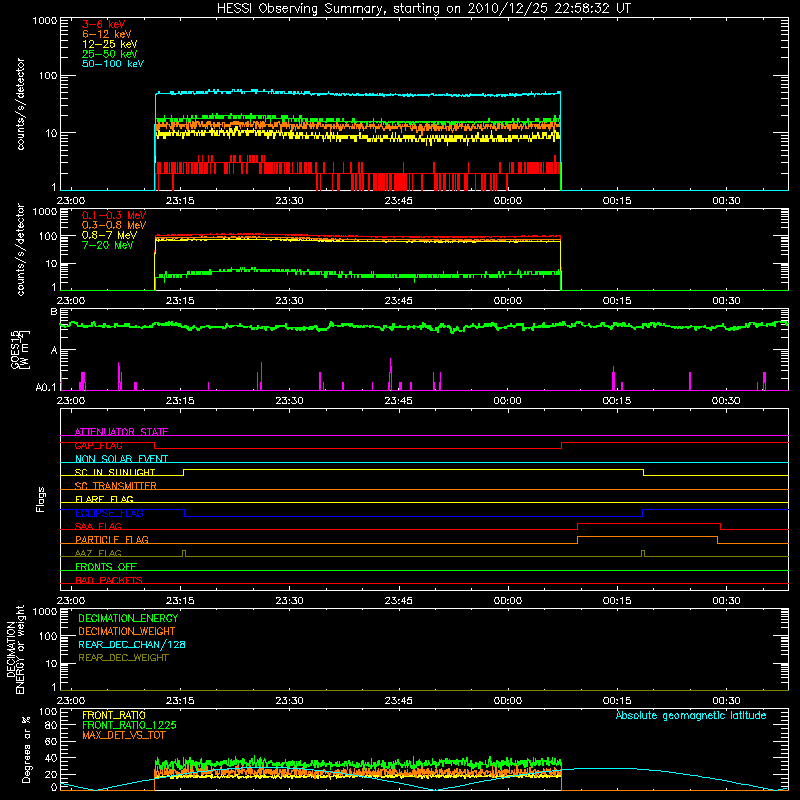Select the 0.1-0.3 MeV legend label
Image resolution: width=800 pixels, height=800 pixels.
114,215
